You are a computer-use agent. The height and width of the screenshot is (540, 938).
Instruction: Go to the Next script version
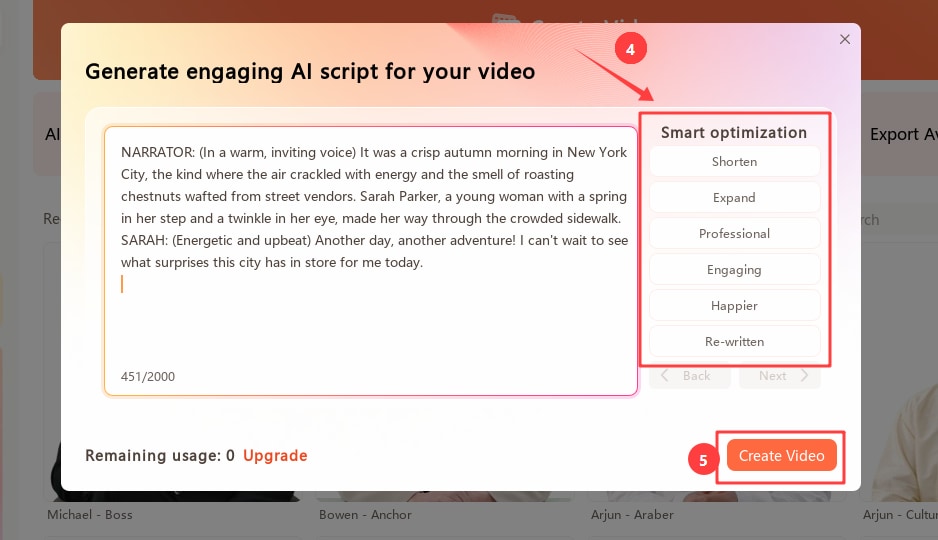point(779,376)
